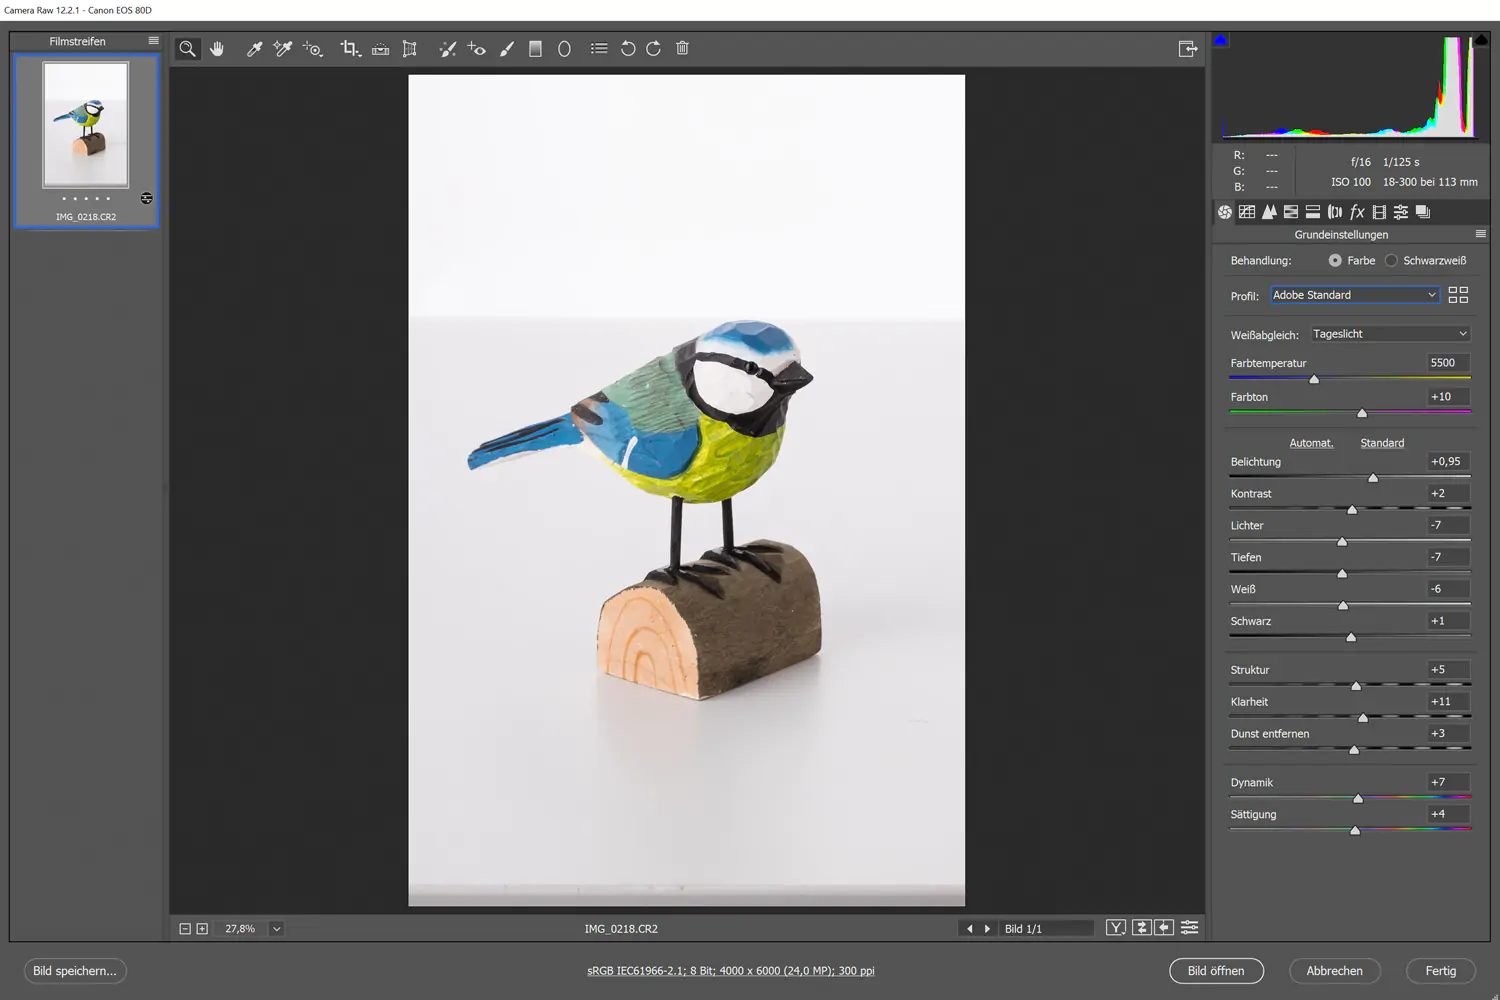
Task: Apply Automat. tone adjustments
Action: pos(1311,442)
